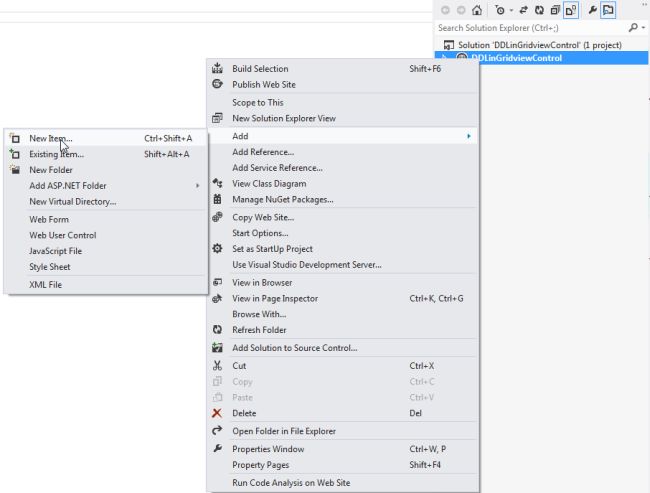This screenshot has width=650, height=493.
Task: Click the Add Solution to Source Control icon
Action: (x=217, y=347)
